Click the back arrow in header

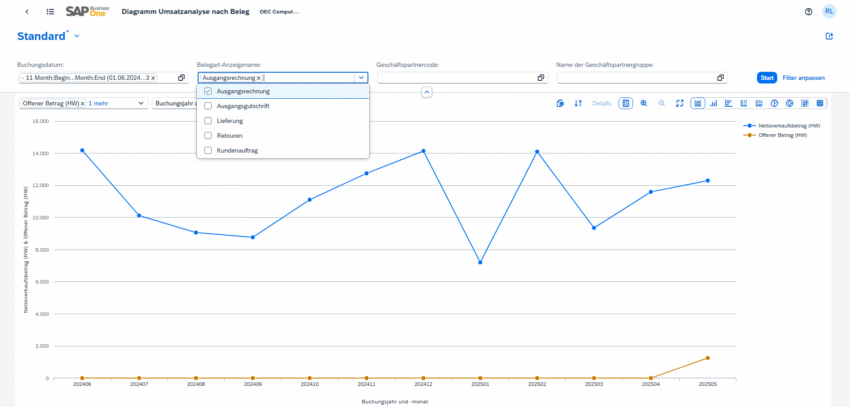26,11
